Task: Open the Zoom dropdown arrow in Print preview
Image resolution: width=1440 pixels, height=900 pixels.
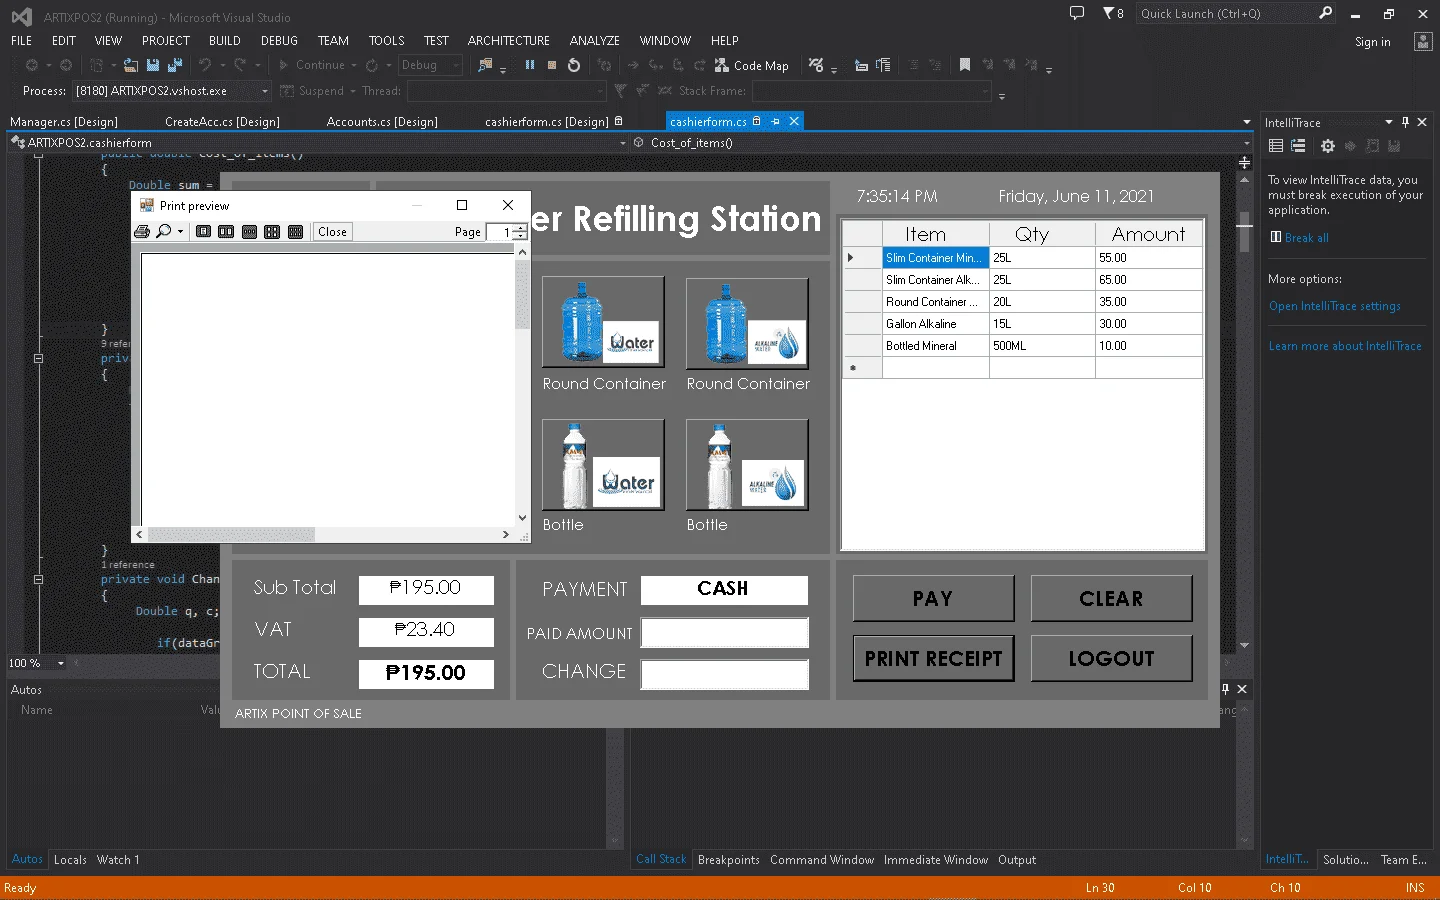Action: [180, 232]
